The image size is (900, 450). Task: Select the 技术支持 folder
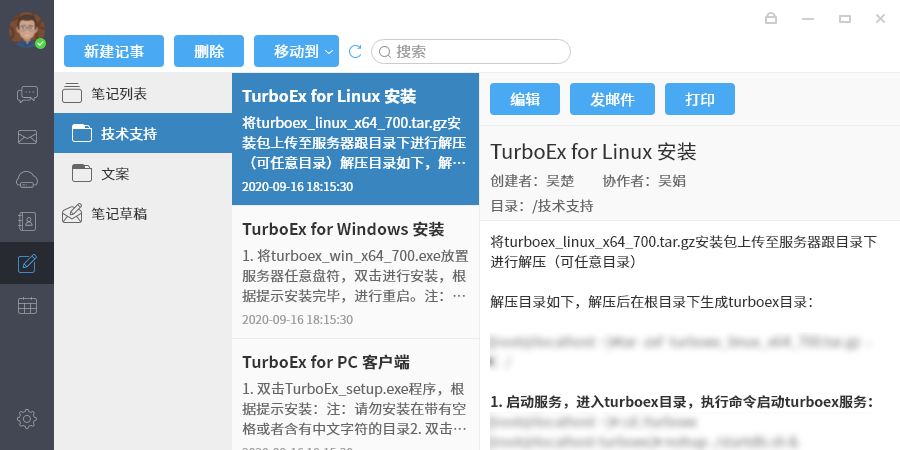tap(128, 133)
